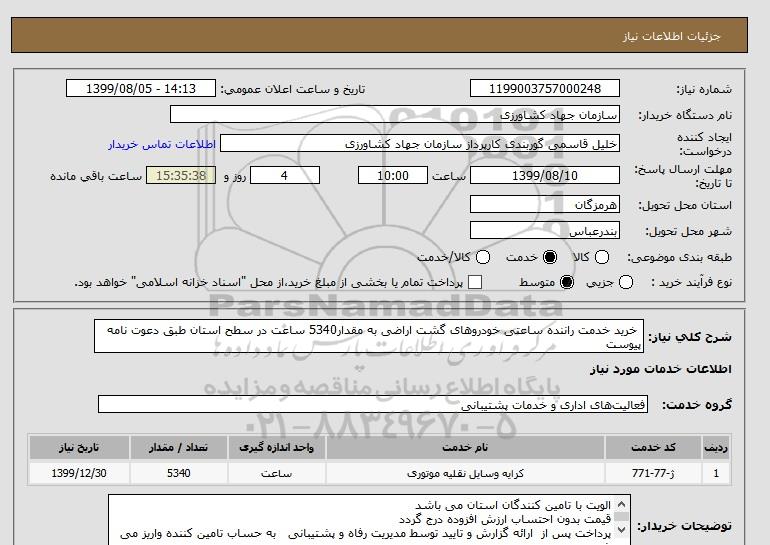The image size is (770, 545).
Task: Select the service name کرایه وسایل نقلیه موتوری
Action: click(465, 473)
